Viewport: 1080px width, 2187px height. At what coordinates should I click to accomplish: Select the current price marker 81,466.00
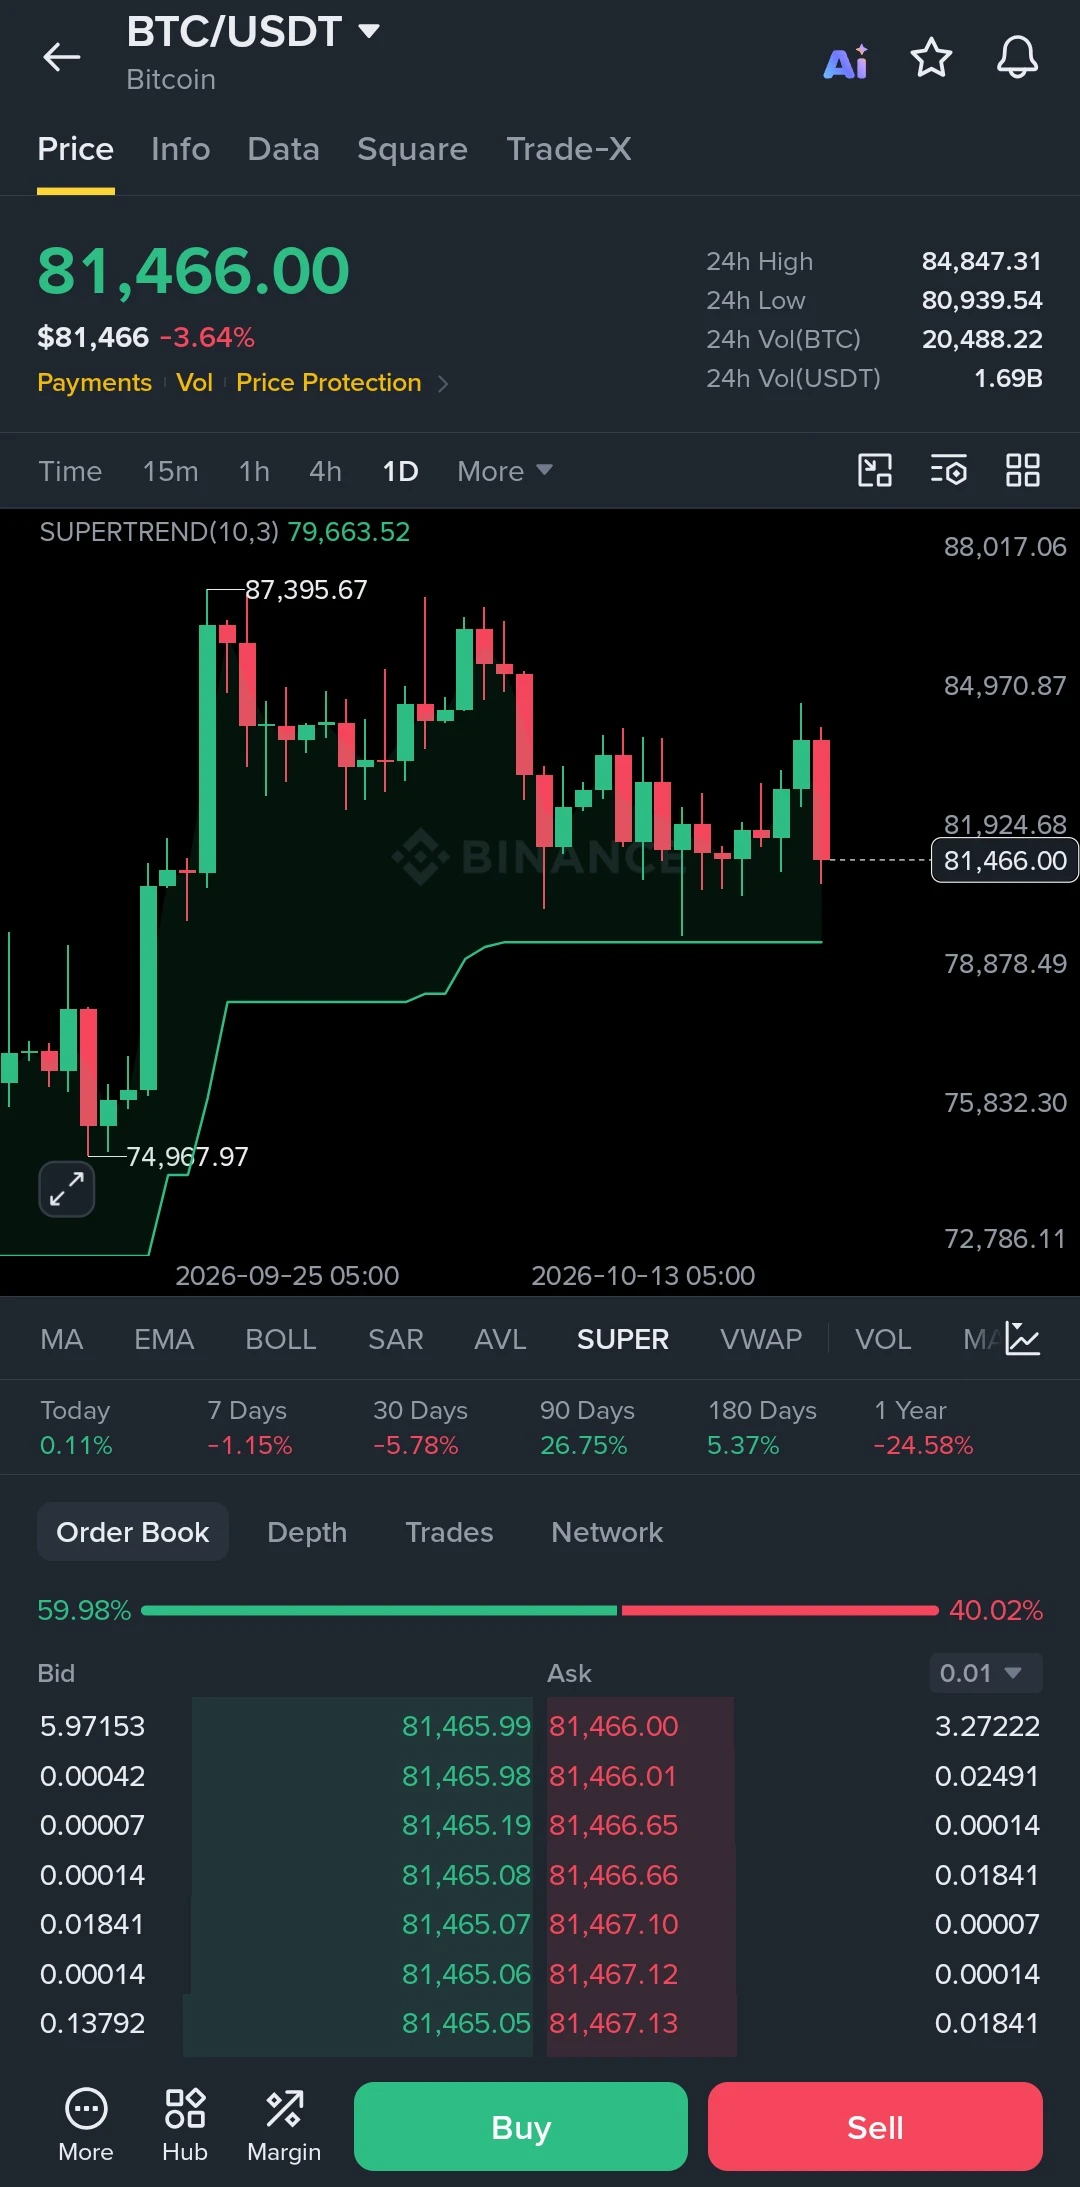pos(1005,860)
